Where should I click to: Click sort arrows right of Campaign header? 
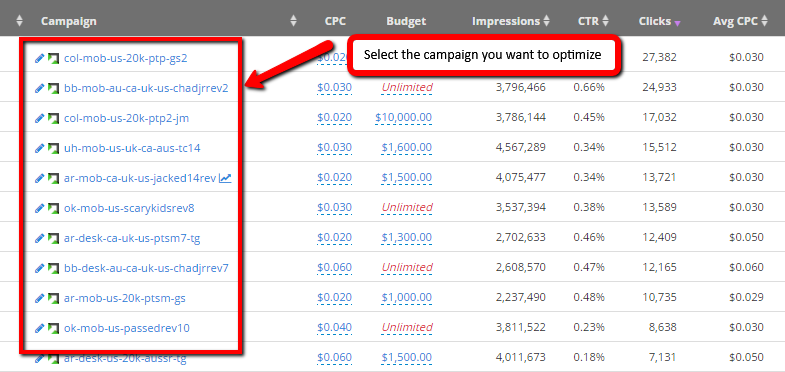point(293,21)
